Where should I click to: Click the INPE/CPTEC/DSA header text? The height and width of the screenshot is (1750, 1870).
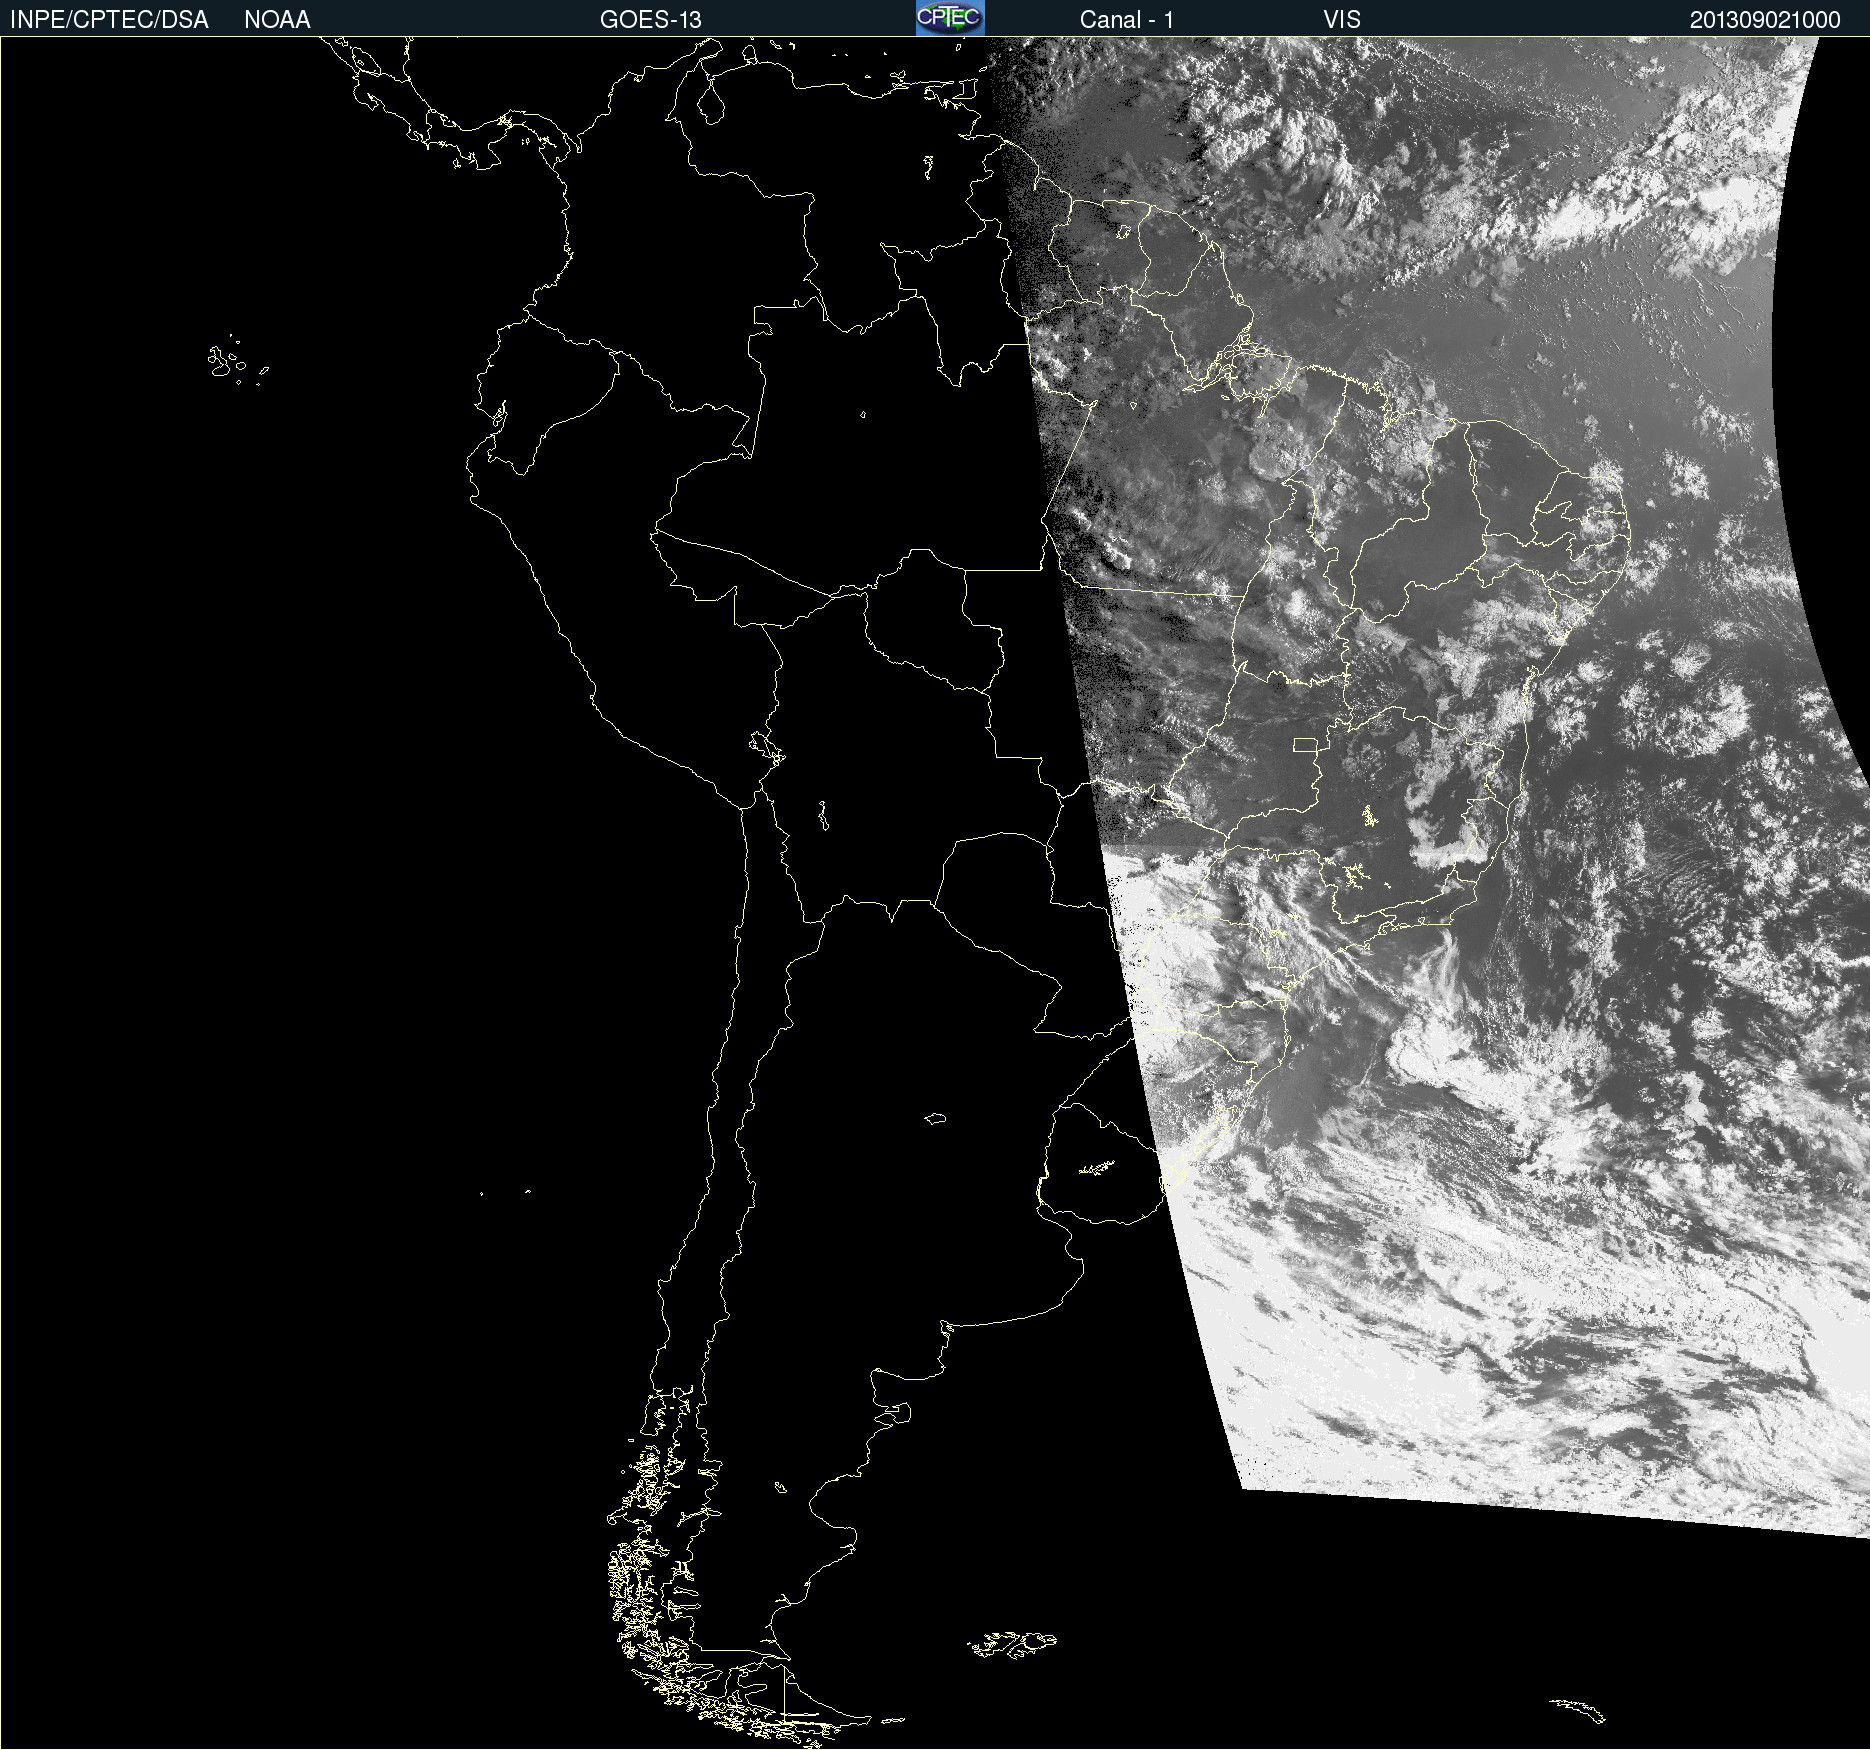click(109, 20)
